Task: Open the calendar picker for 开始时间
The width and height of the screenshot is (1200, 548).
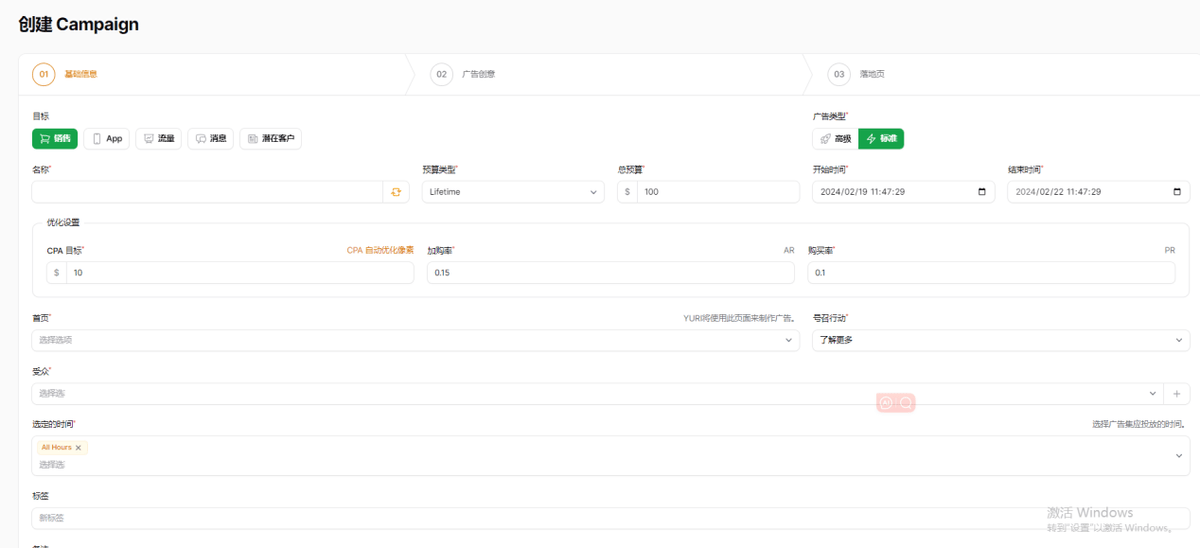Action: click(981, 192)
